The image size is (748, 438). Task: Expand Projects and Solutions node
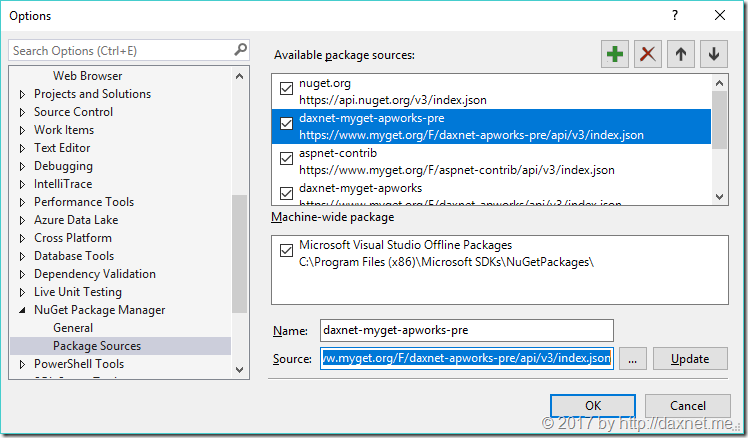pyautogui.click(x=22, y=94)
